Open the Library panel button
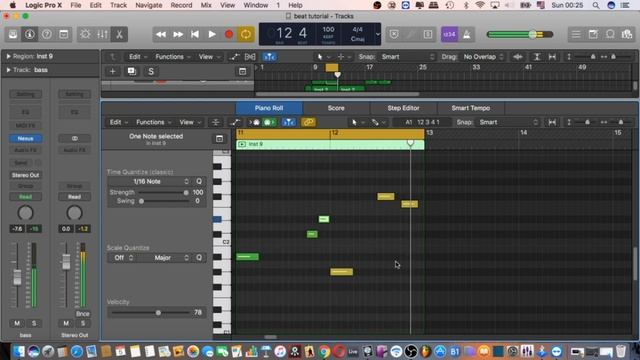The height and width of the screenshot is (360, 640). [13, 34]
